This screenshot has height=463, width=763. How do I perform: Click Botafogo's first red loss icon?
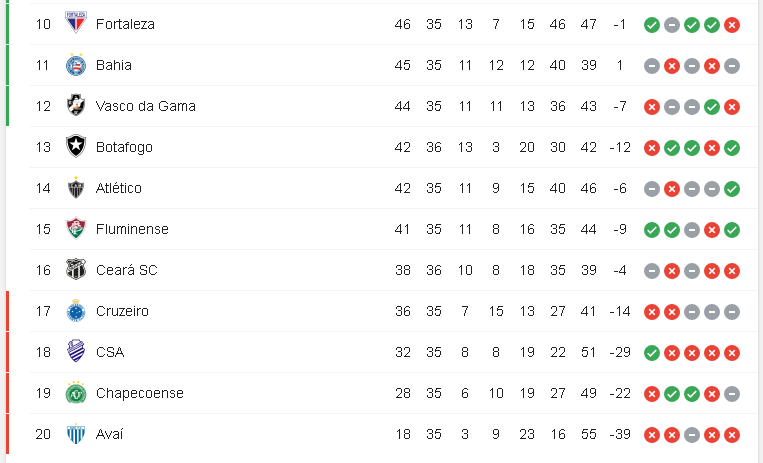click(652, 148)
